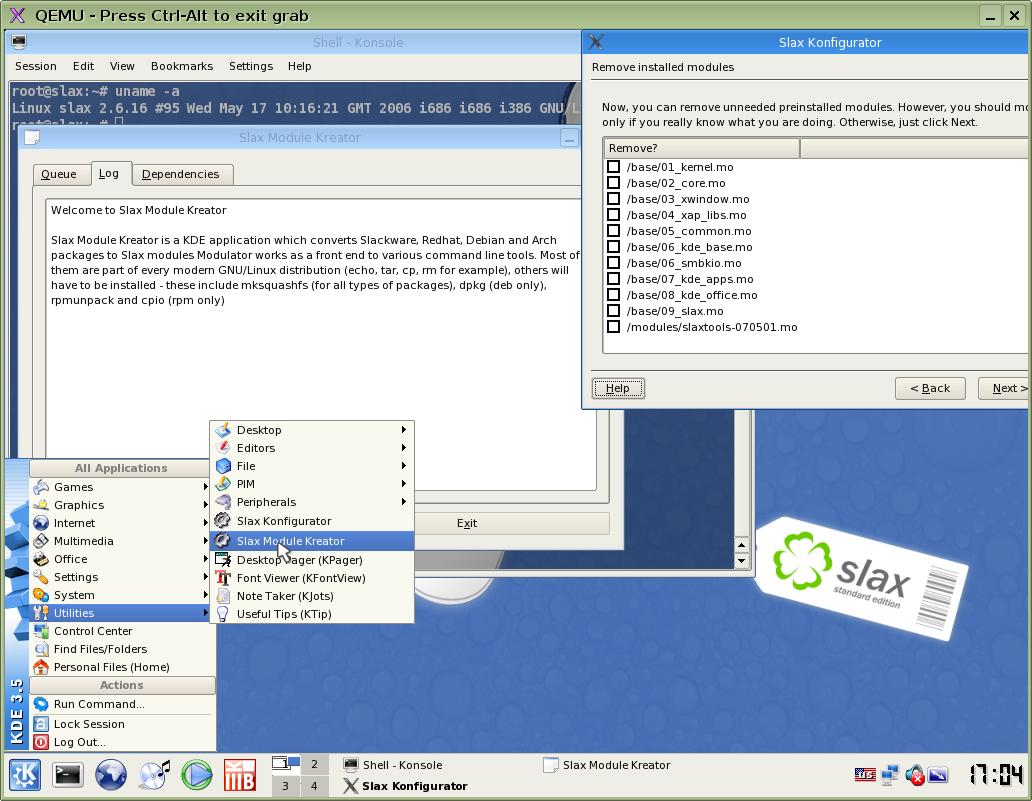Expand the Editors utilities submenu
1032x801 pixels.
point(312,448)
